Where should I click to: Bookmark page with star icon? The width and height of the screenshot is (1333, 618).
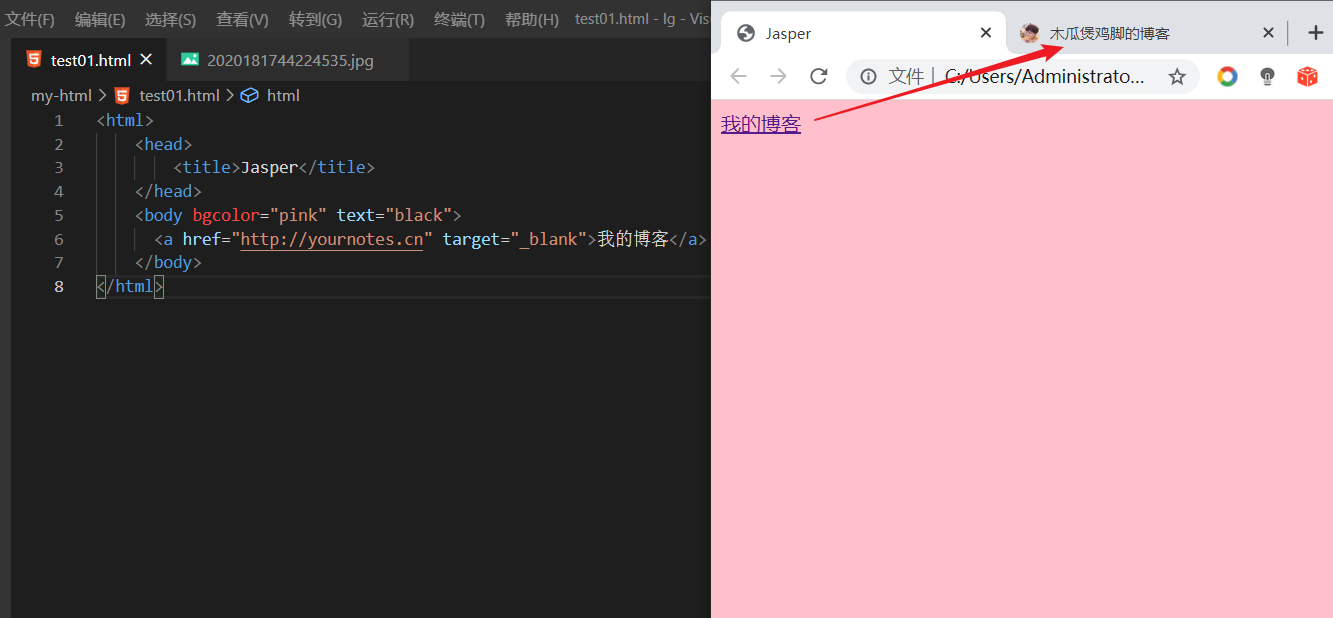click(1177, 77)
